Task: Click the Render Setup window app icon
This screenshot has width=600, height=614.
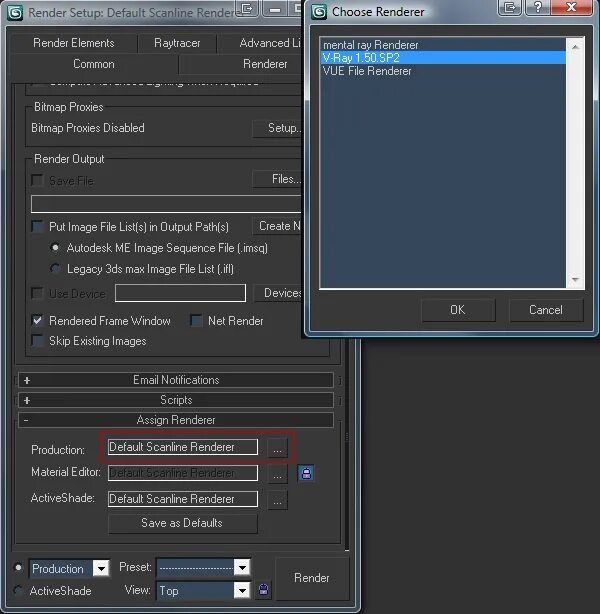Action: (x=15, y=13)
